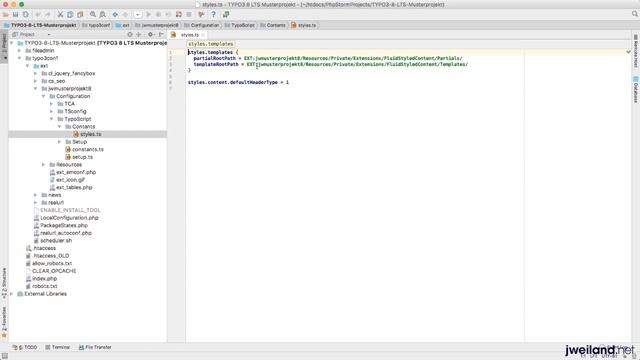Collapse the TYPO3-8-LTS-Musterprojekt root node
The height and width of the screenshot is (360, 640).
[12, 43]
